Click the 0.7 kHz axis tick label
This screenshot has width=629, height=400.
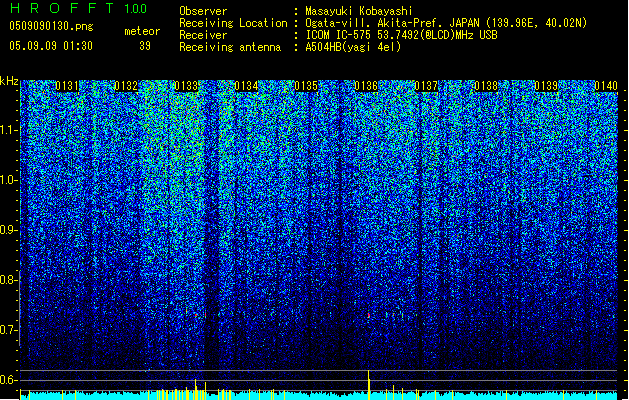(x=9, y=330)
